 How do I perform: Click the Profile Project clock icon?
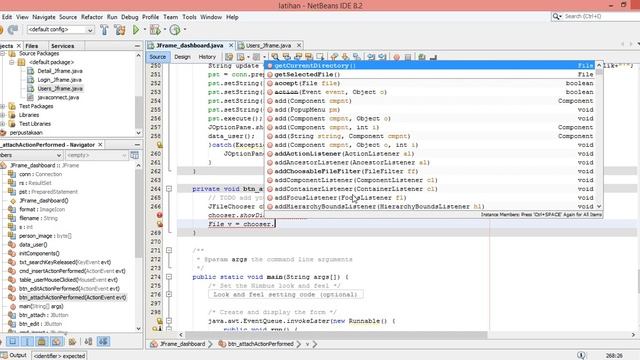click(x=175, y=29)
